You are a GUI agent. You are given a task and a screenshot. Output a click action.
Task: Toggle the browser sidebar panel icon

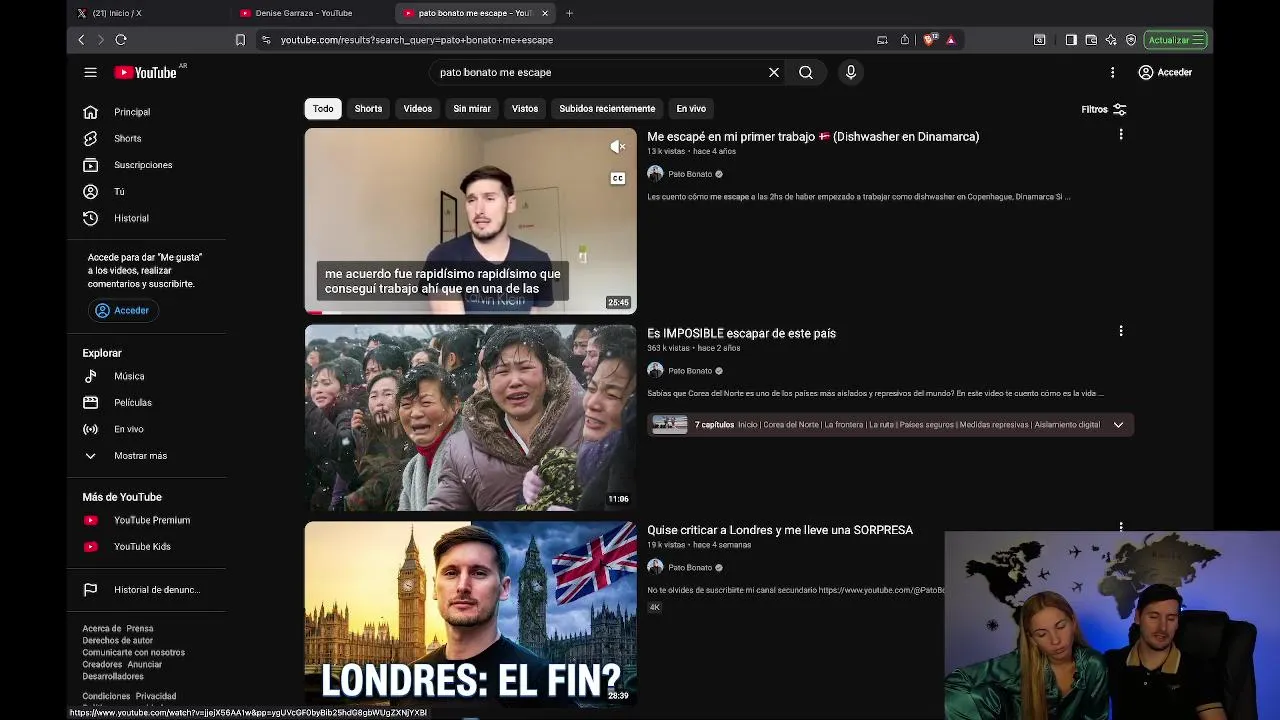[1071, 40]
